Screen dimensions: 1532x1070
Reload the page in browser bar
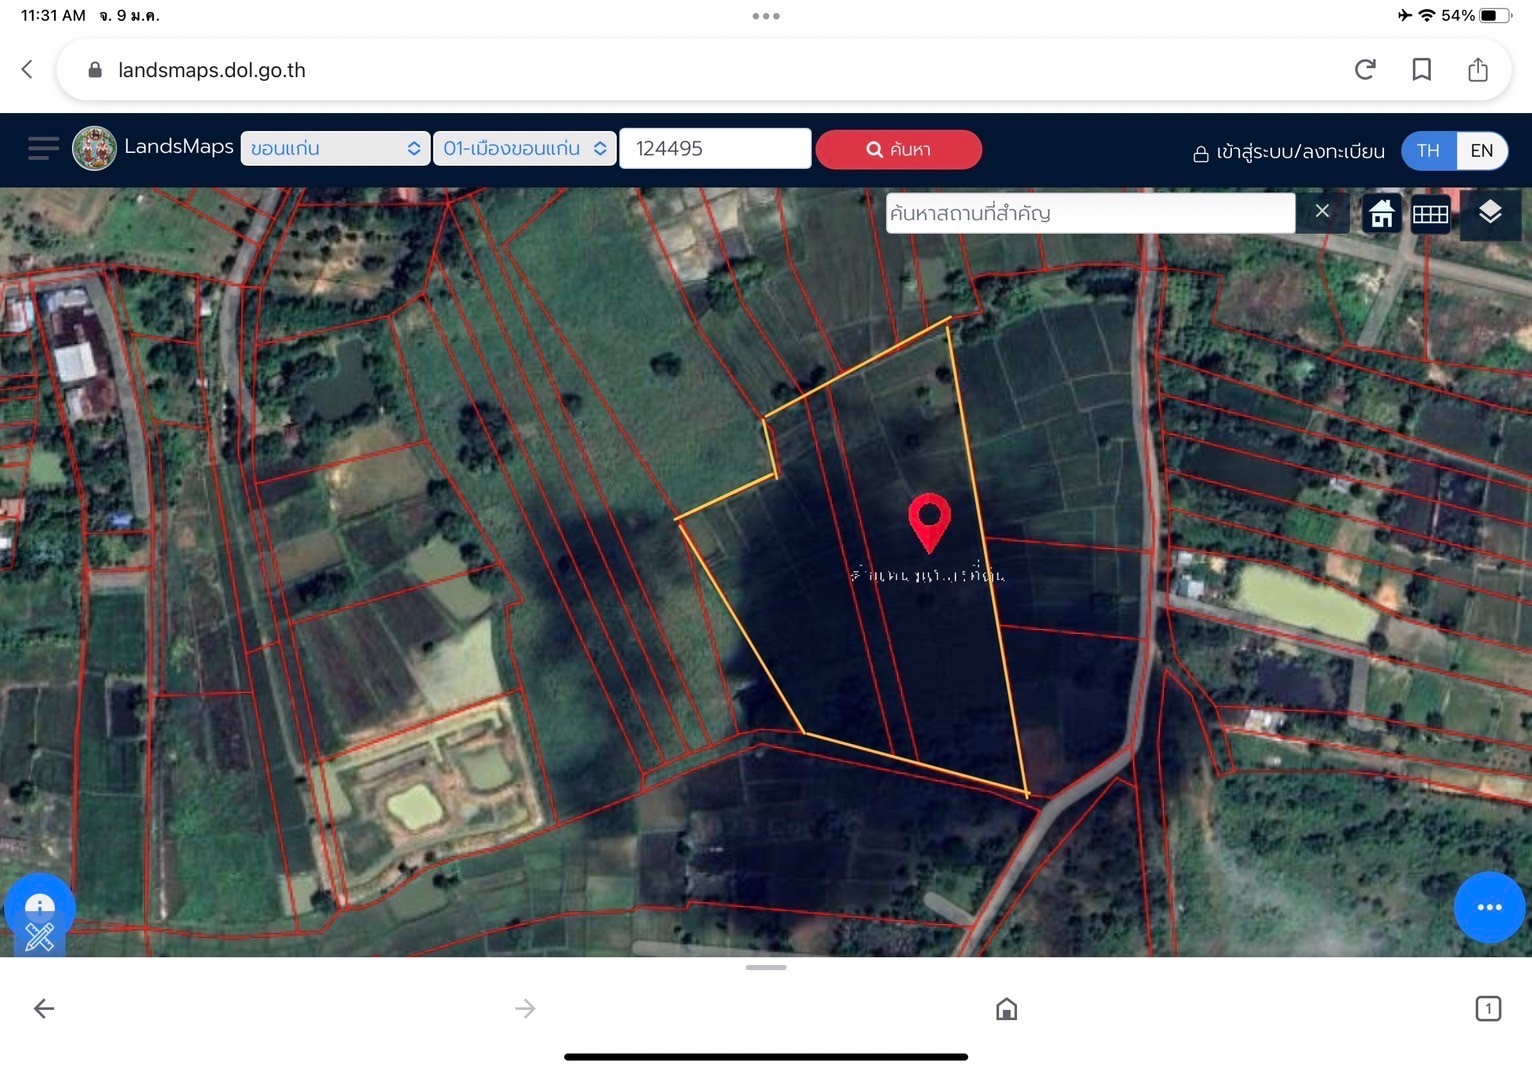click(x=1365, y=70)
